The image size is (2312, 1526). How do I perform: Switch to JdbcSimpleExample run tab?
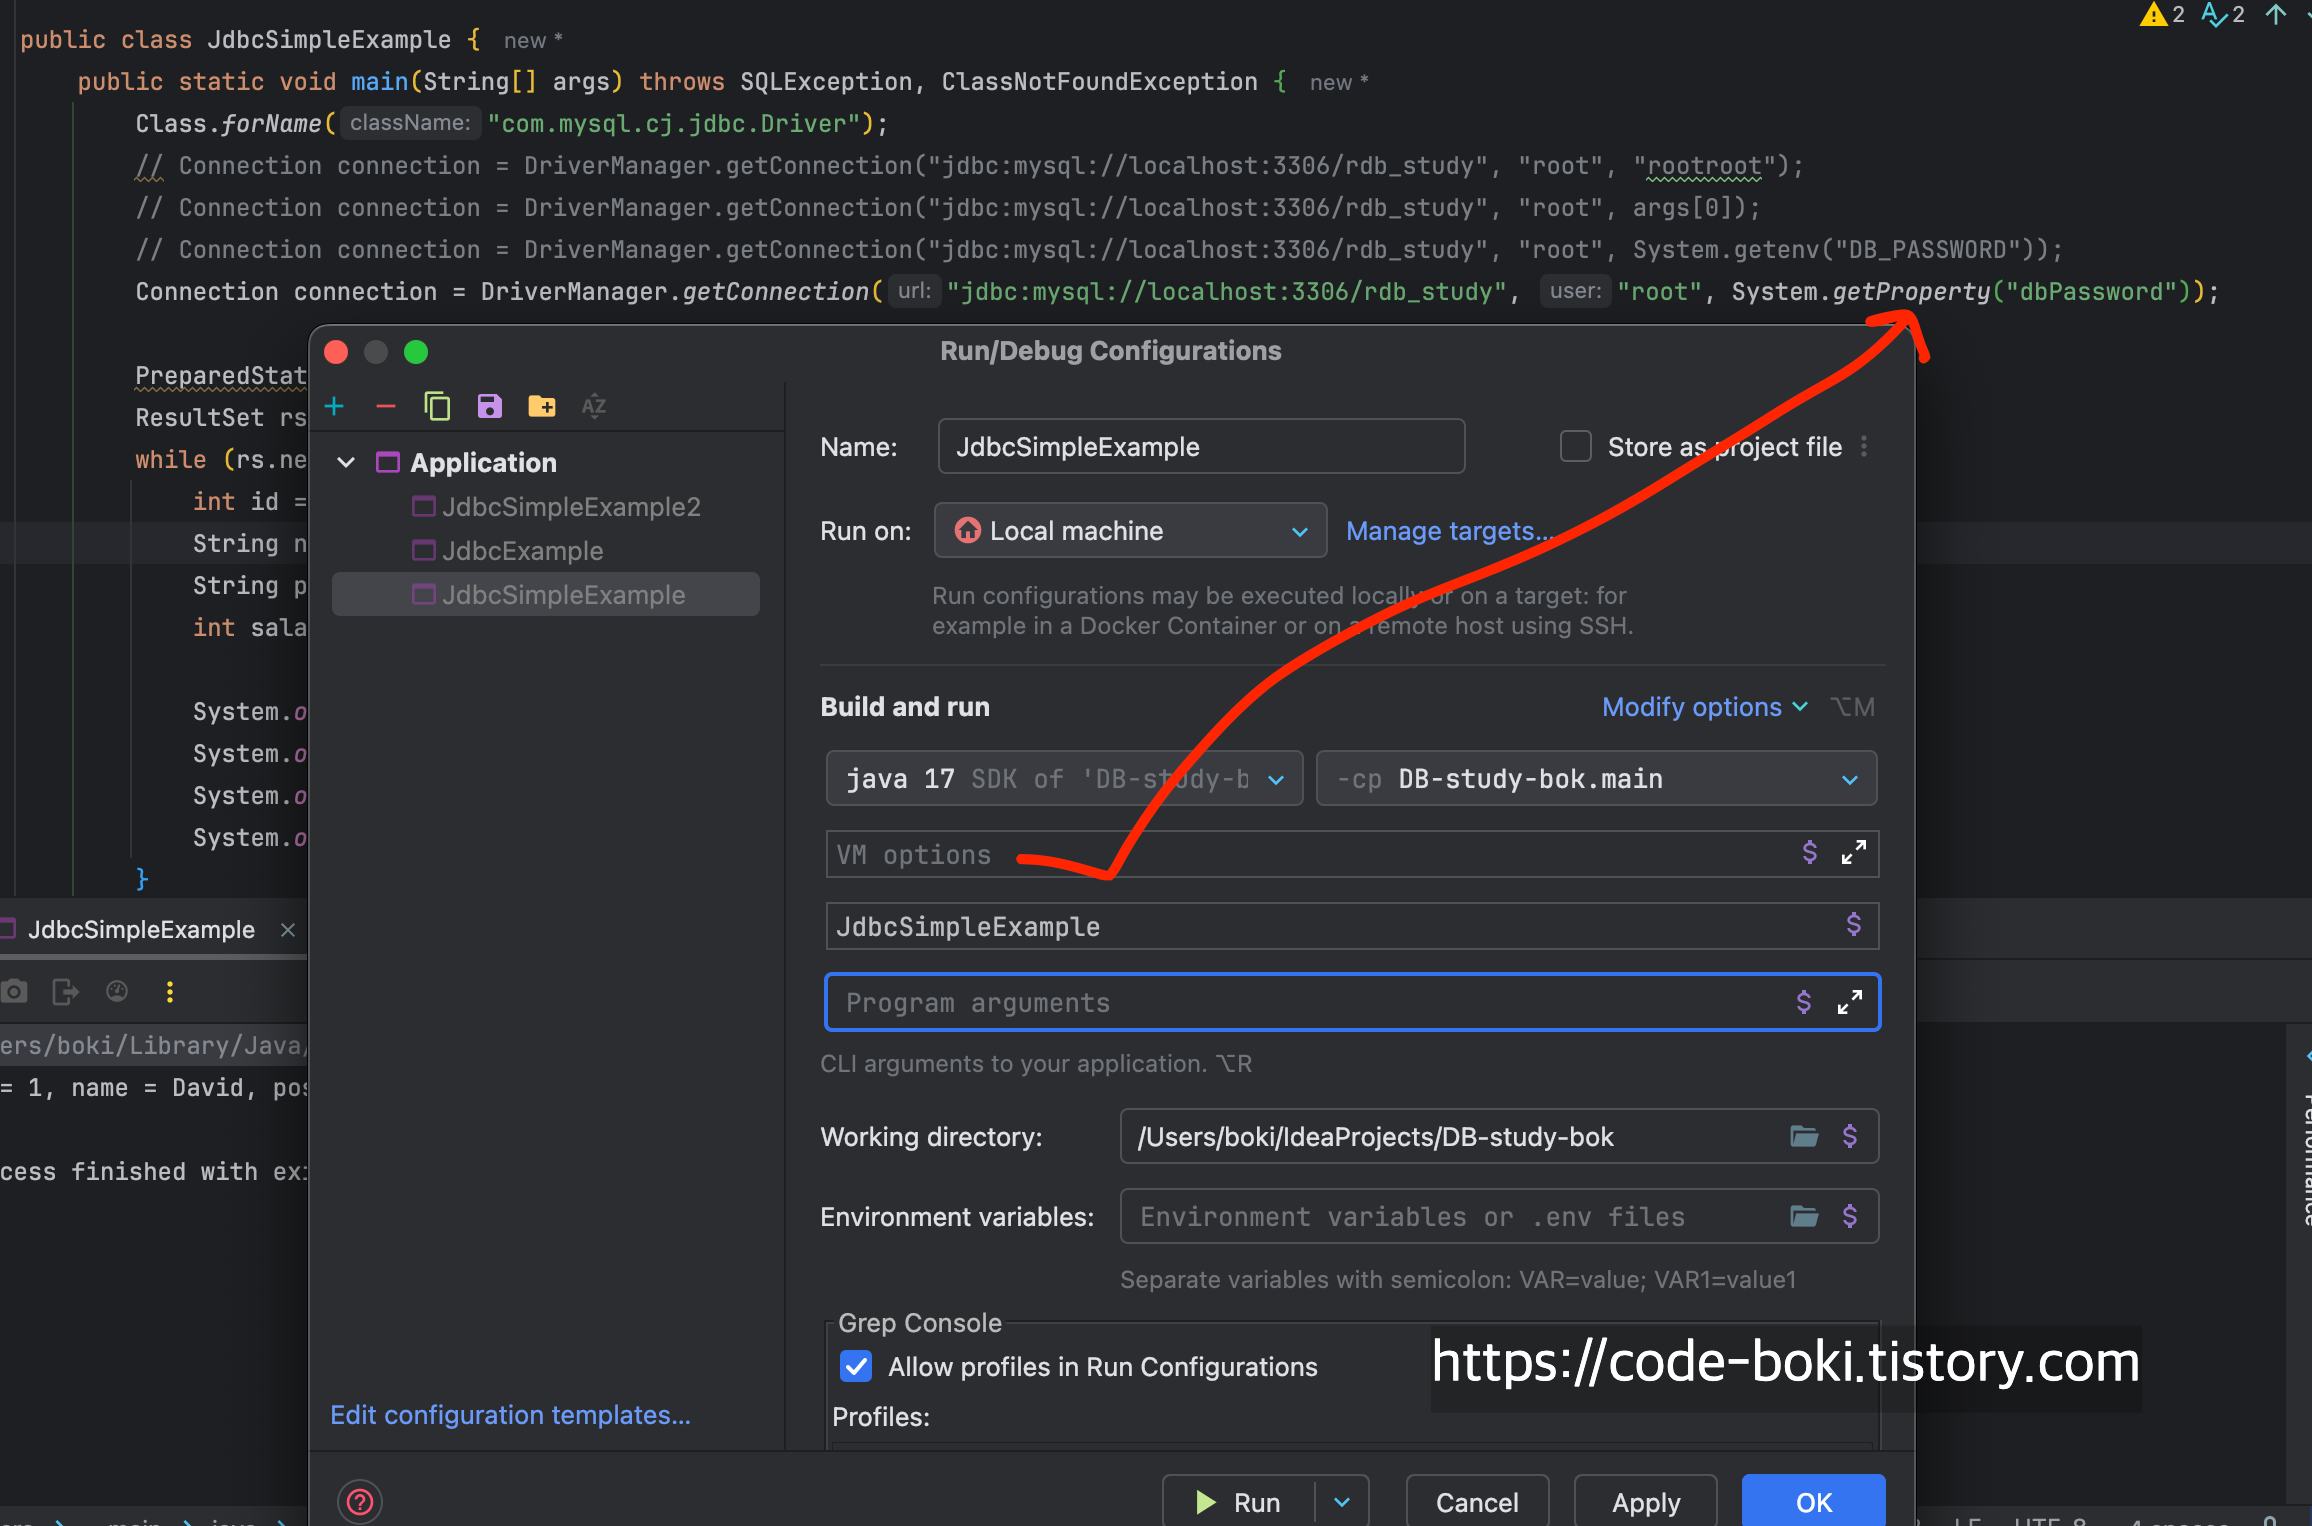coord(141,930)
